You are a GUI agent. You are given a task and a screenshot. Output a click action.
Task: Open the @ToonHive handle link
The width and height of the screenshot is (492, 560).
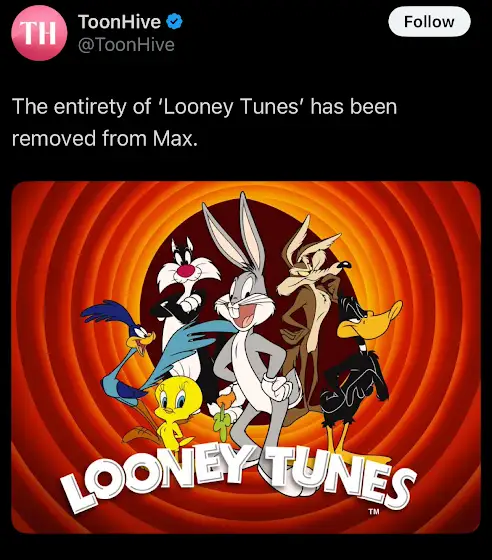126,45
